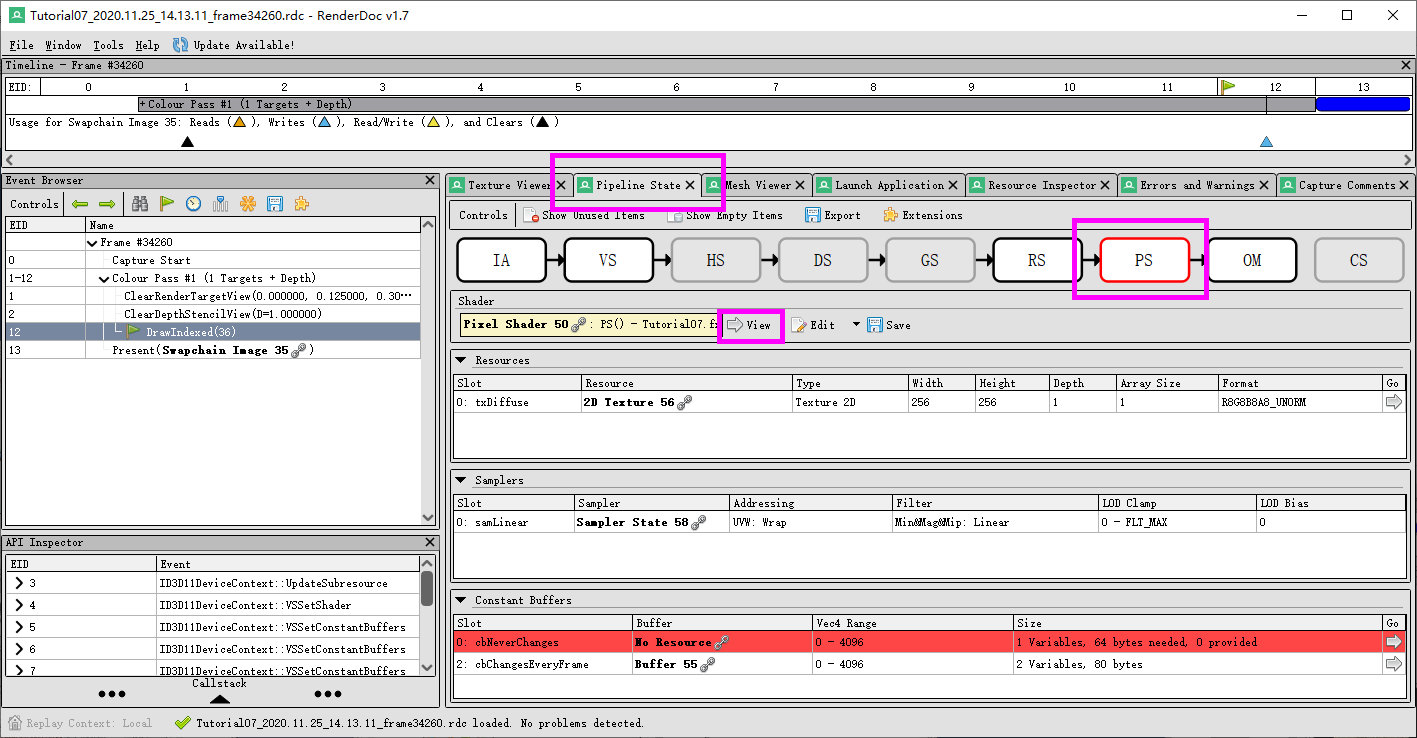Toggle Show Empty Items
The image size is (1417, 738).
click(x=725, y=215)
